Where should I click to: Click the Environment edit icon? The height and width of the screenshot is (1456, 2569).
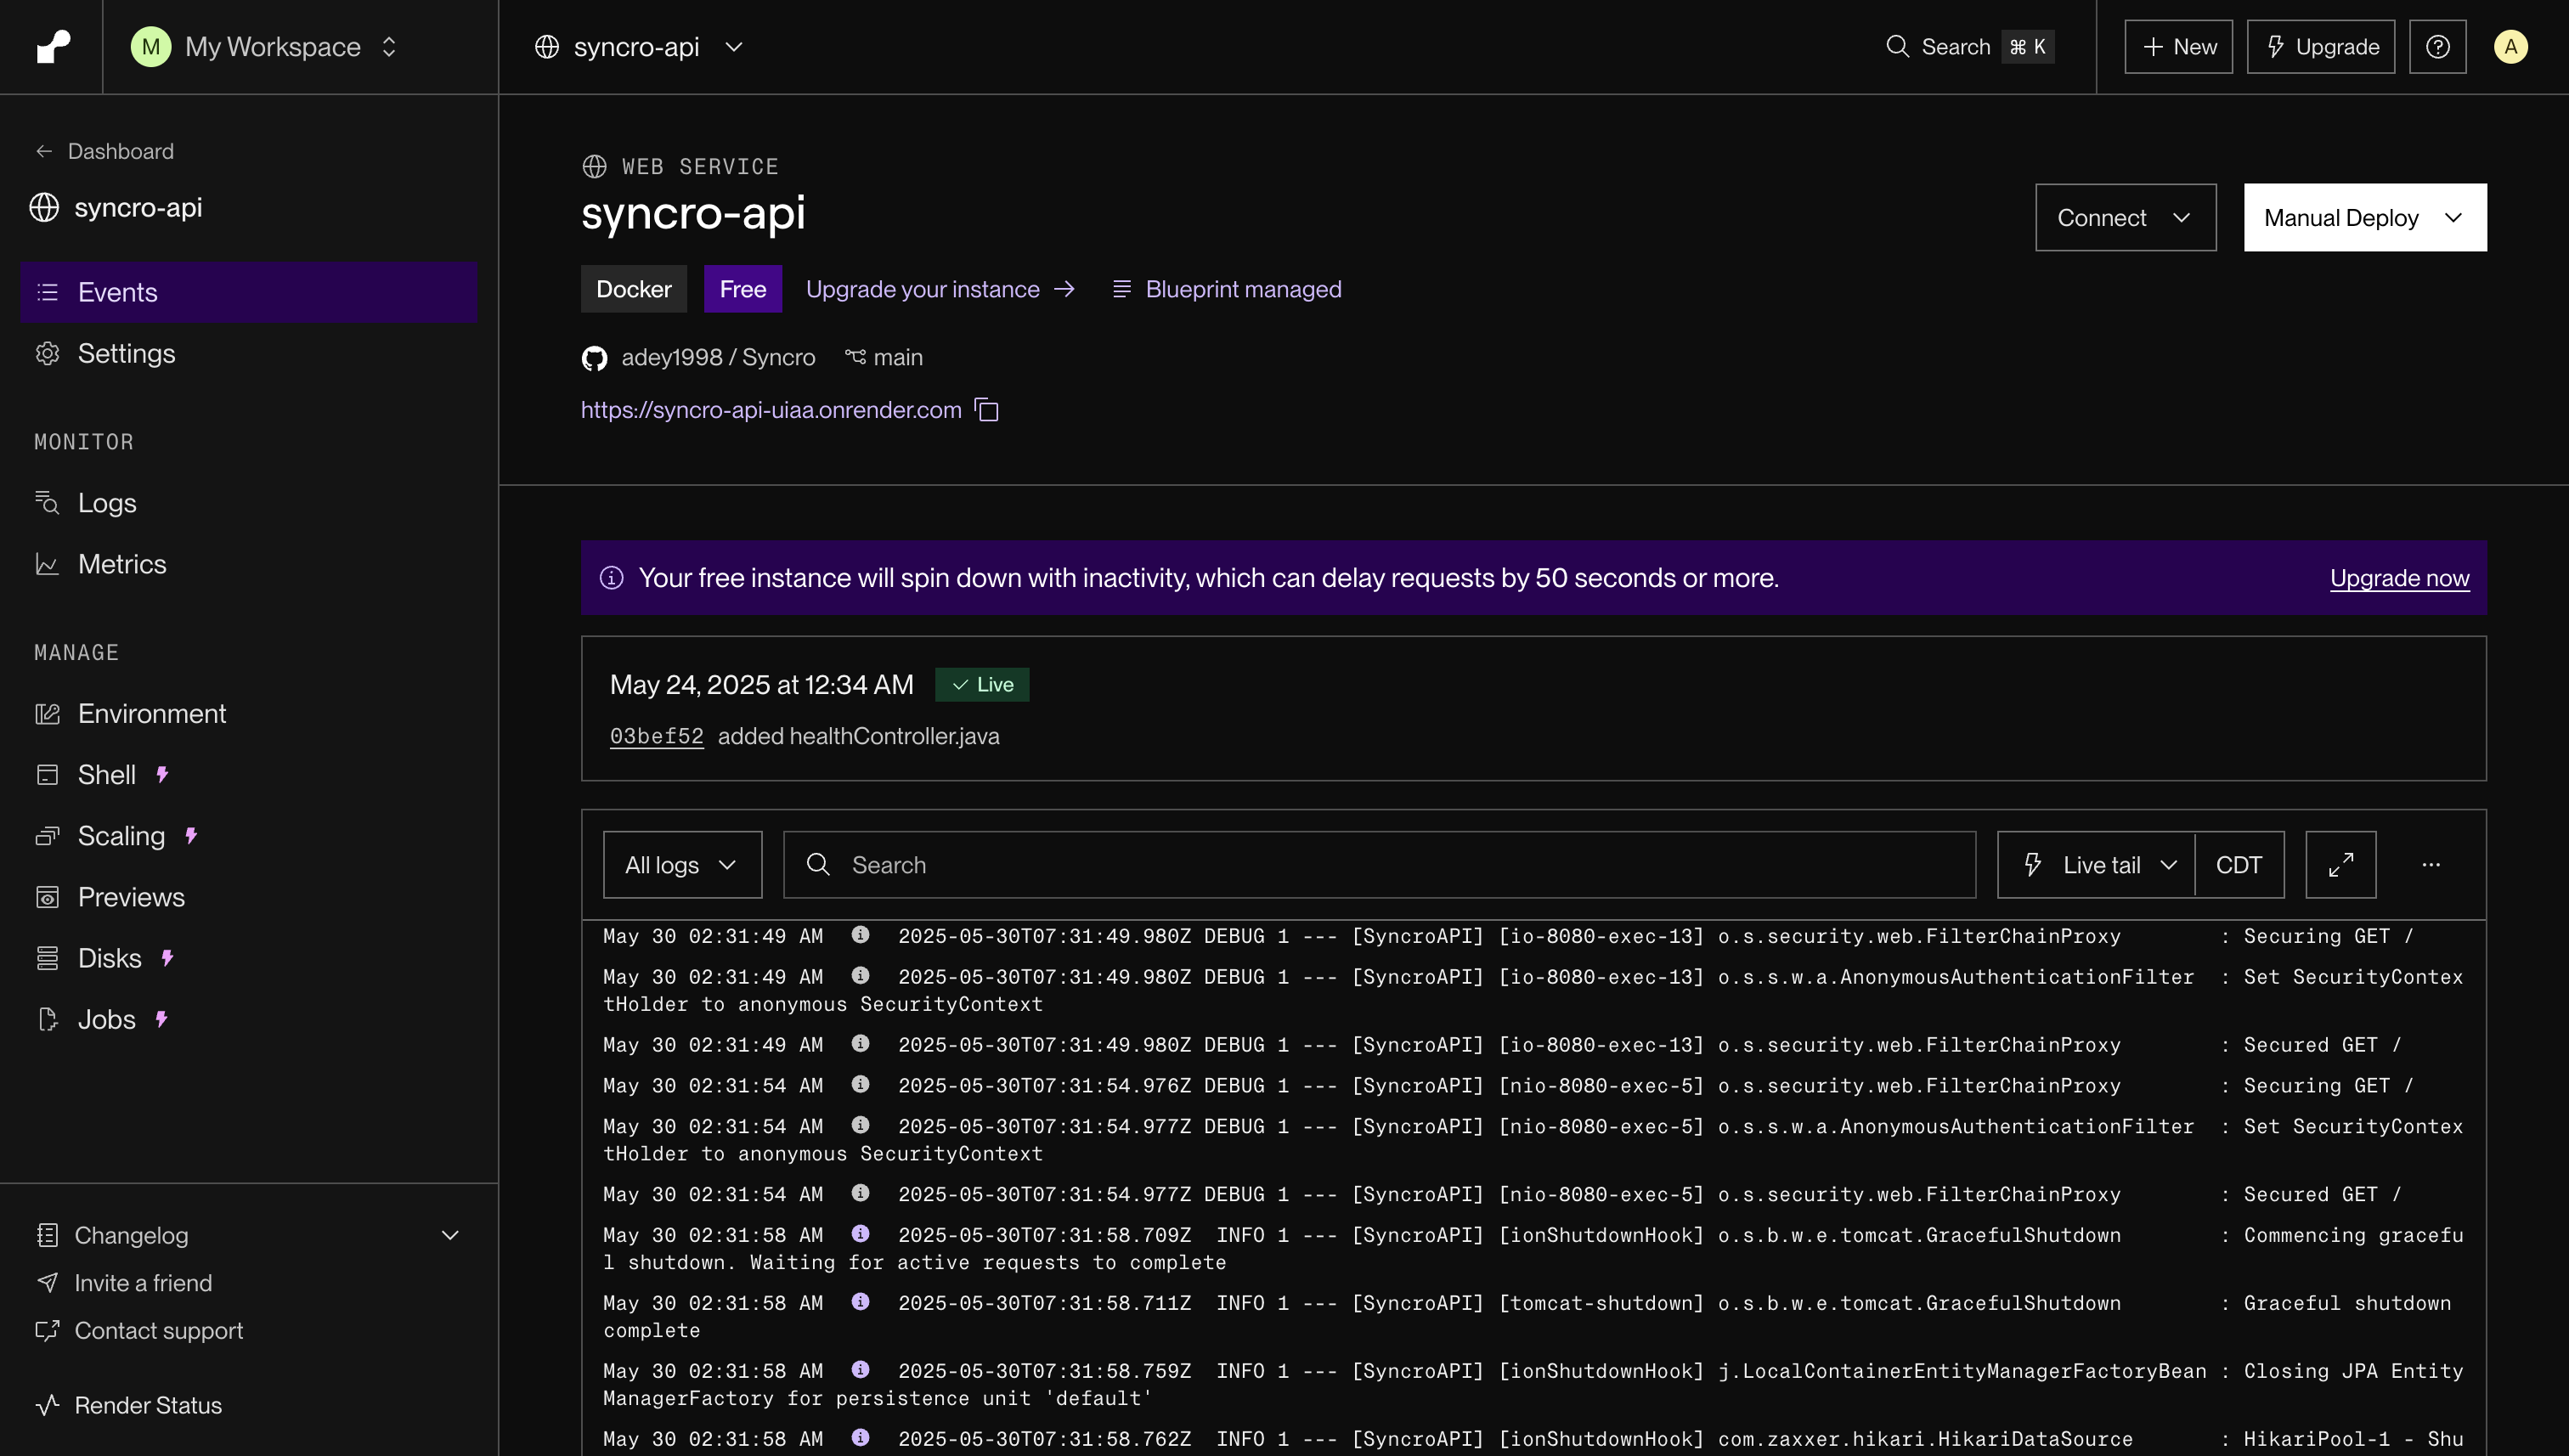pyautogui.click(x=47, y=713)
